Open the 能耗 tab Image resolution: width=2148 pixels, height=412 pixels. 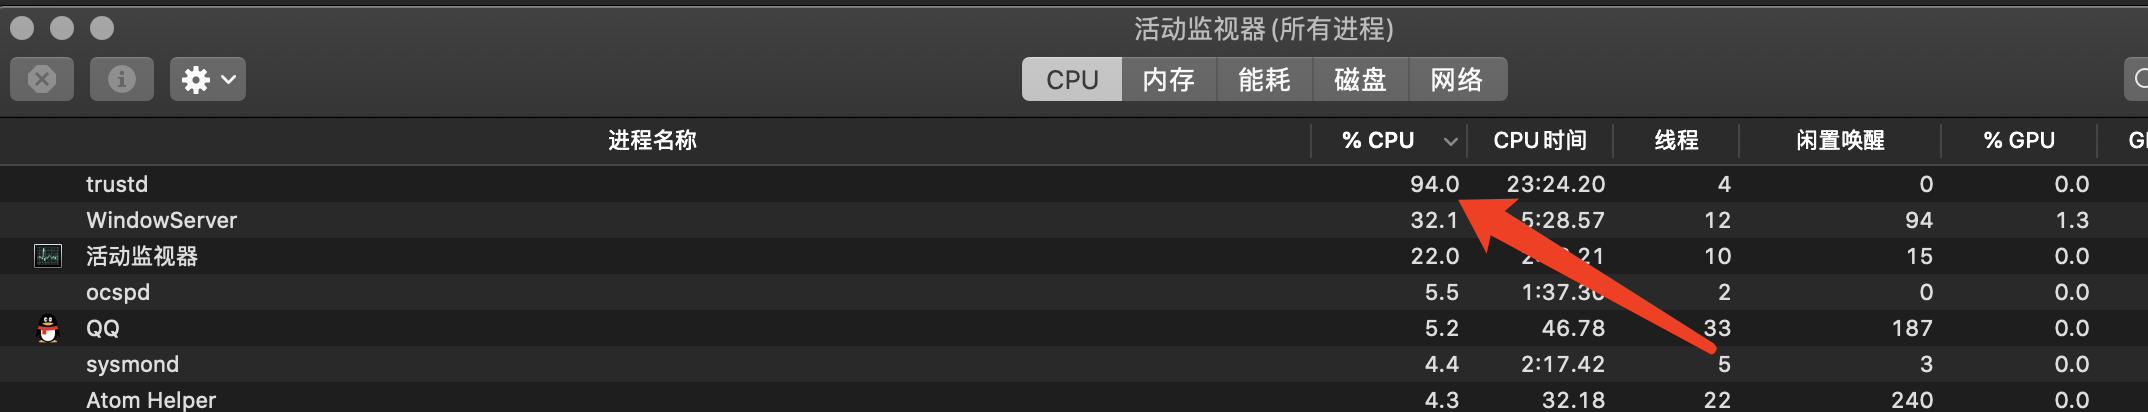point(1264,79)
